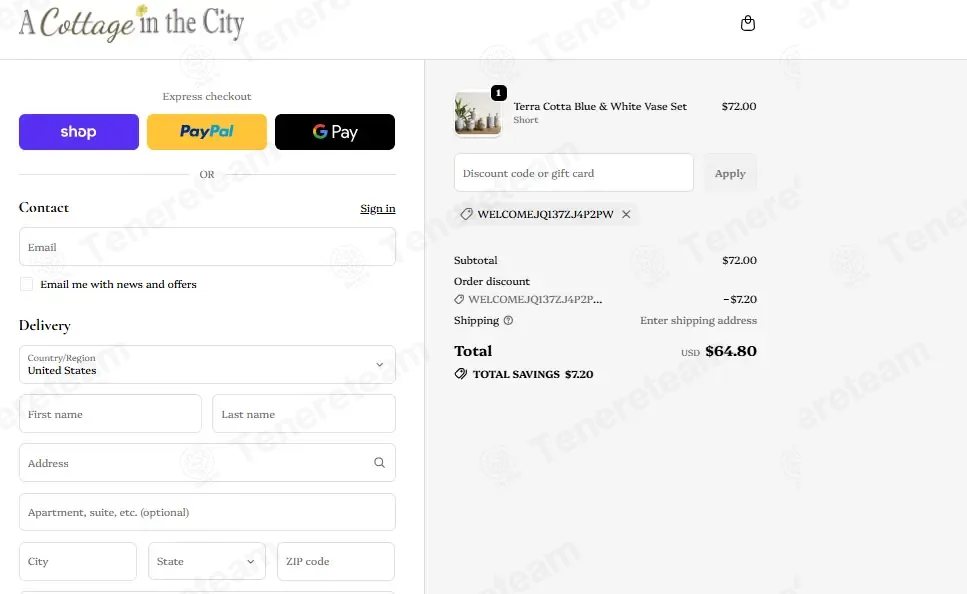Image resolution: width=967 pixels, height=594 pixels.
Task: Remove the WELCOMEJQ137ZJ4P2PW discount code
Action: point(626,214)
